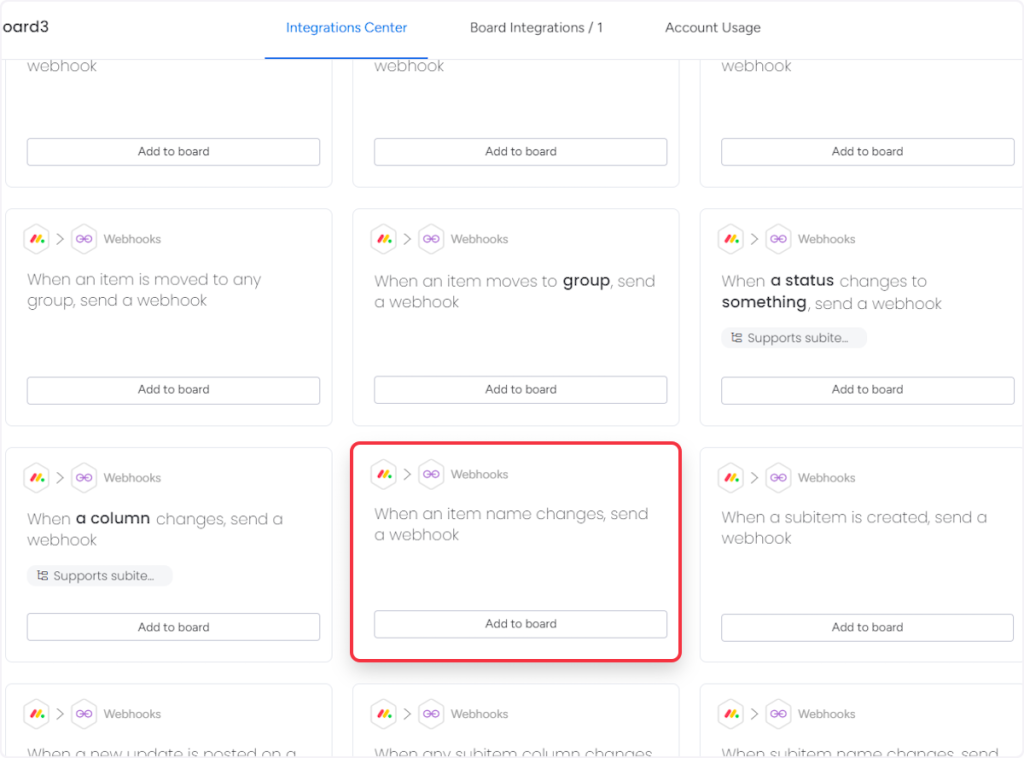Screen dimensions: 1024x758
Task: Add 'item moves to group' webhook to board
Action: (520, 390)
